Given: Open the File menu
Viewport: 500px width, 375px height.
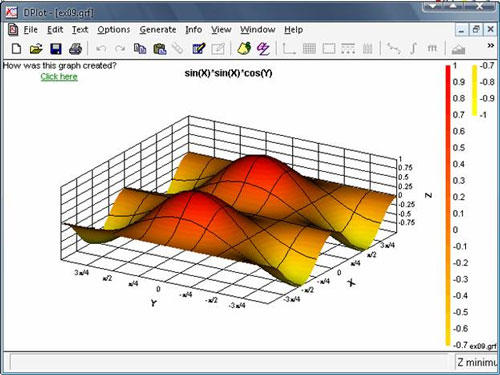Looking at the screenshot, I should 31,30.
